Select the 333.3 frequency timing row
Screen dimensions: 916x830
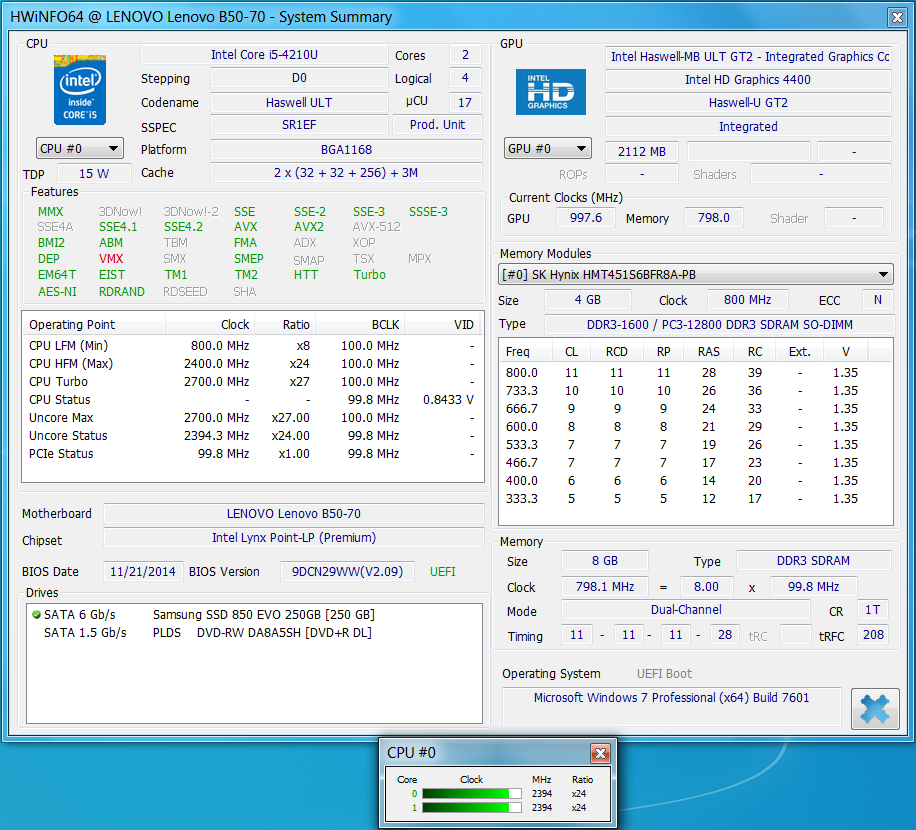click(x=695, y=499)
